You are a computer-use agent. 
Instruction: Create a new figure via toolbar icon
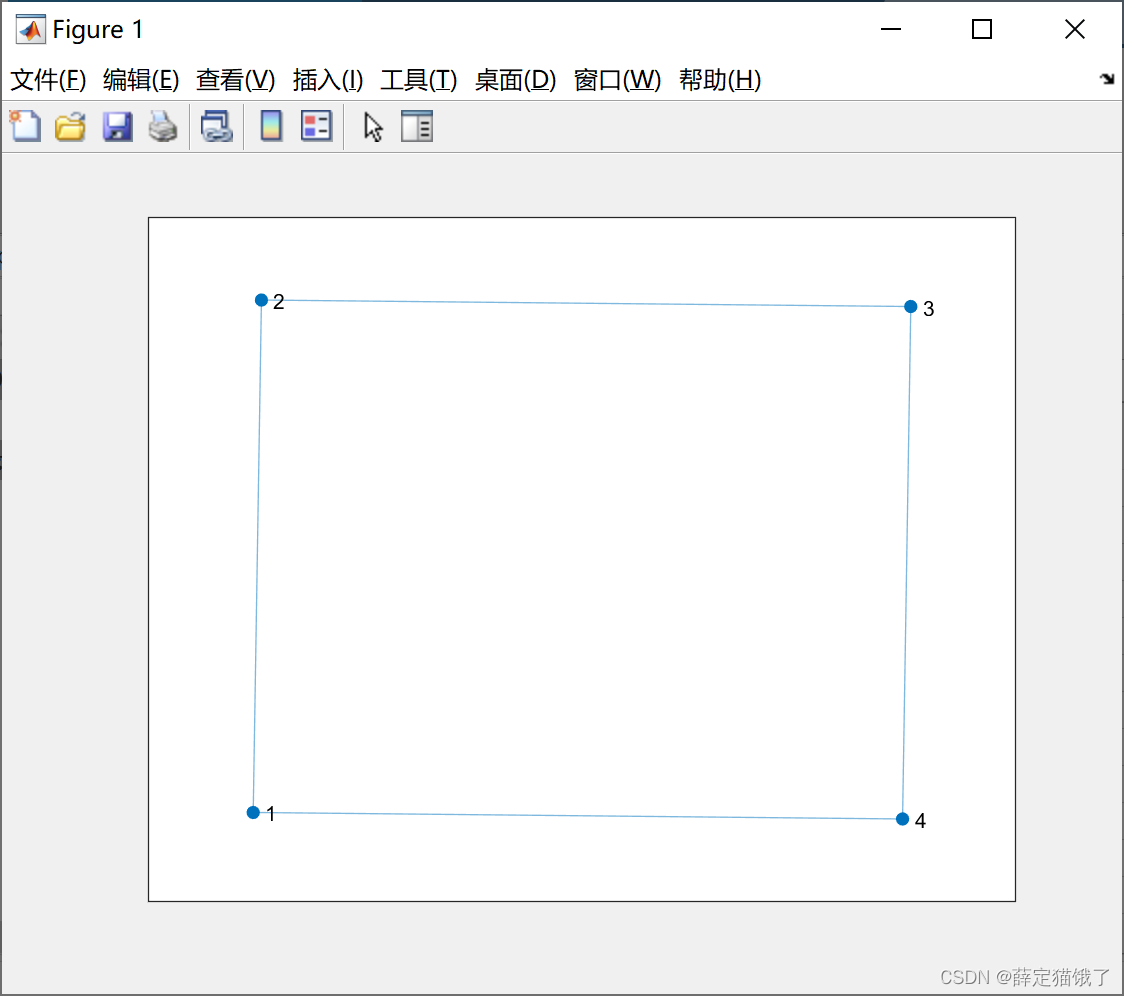(24, 126)
